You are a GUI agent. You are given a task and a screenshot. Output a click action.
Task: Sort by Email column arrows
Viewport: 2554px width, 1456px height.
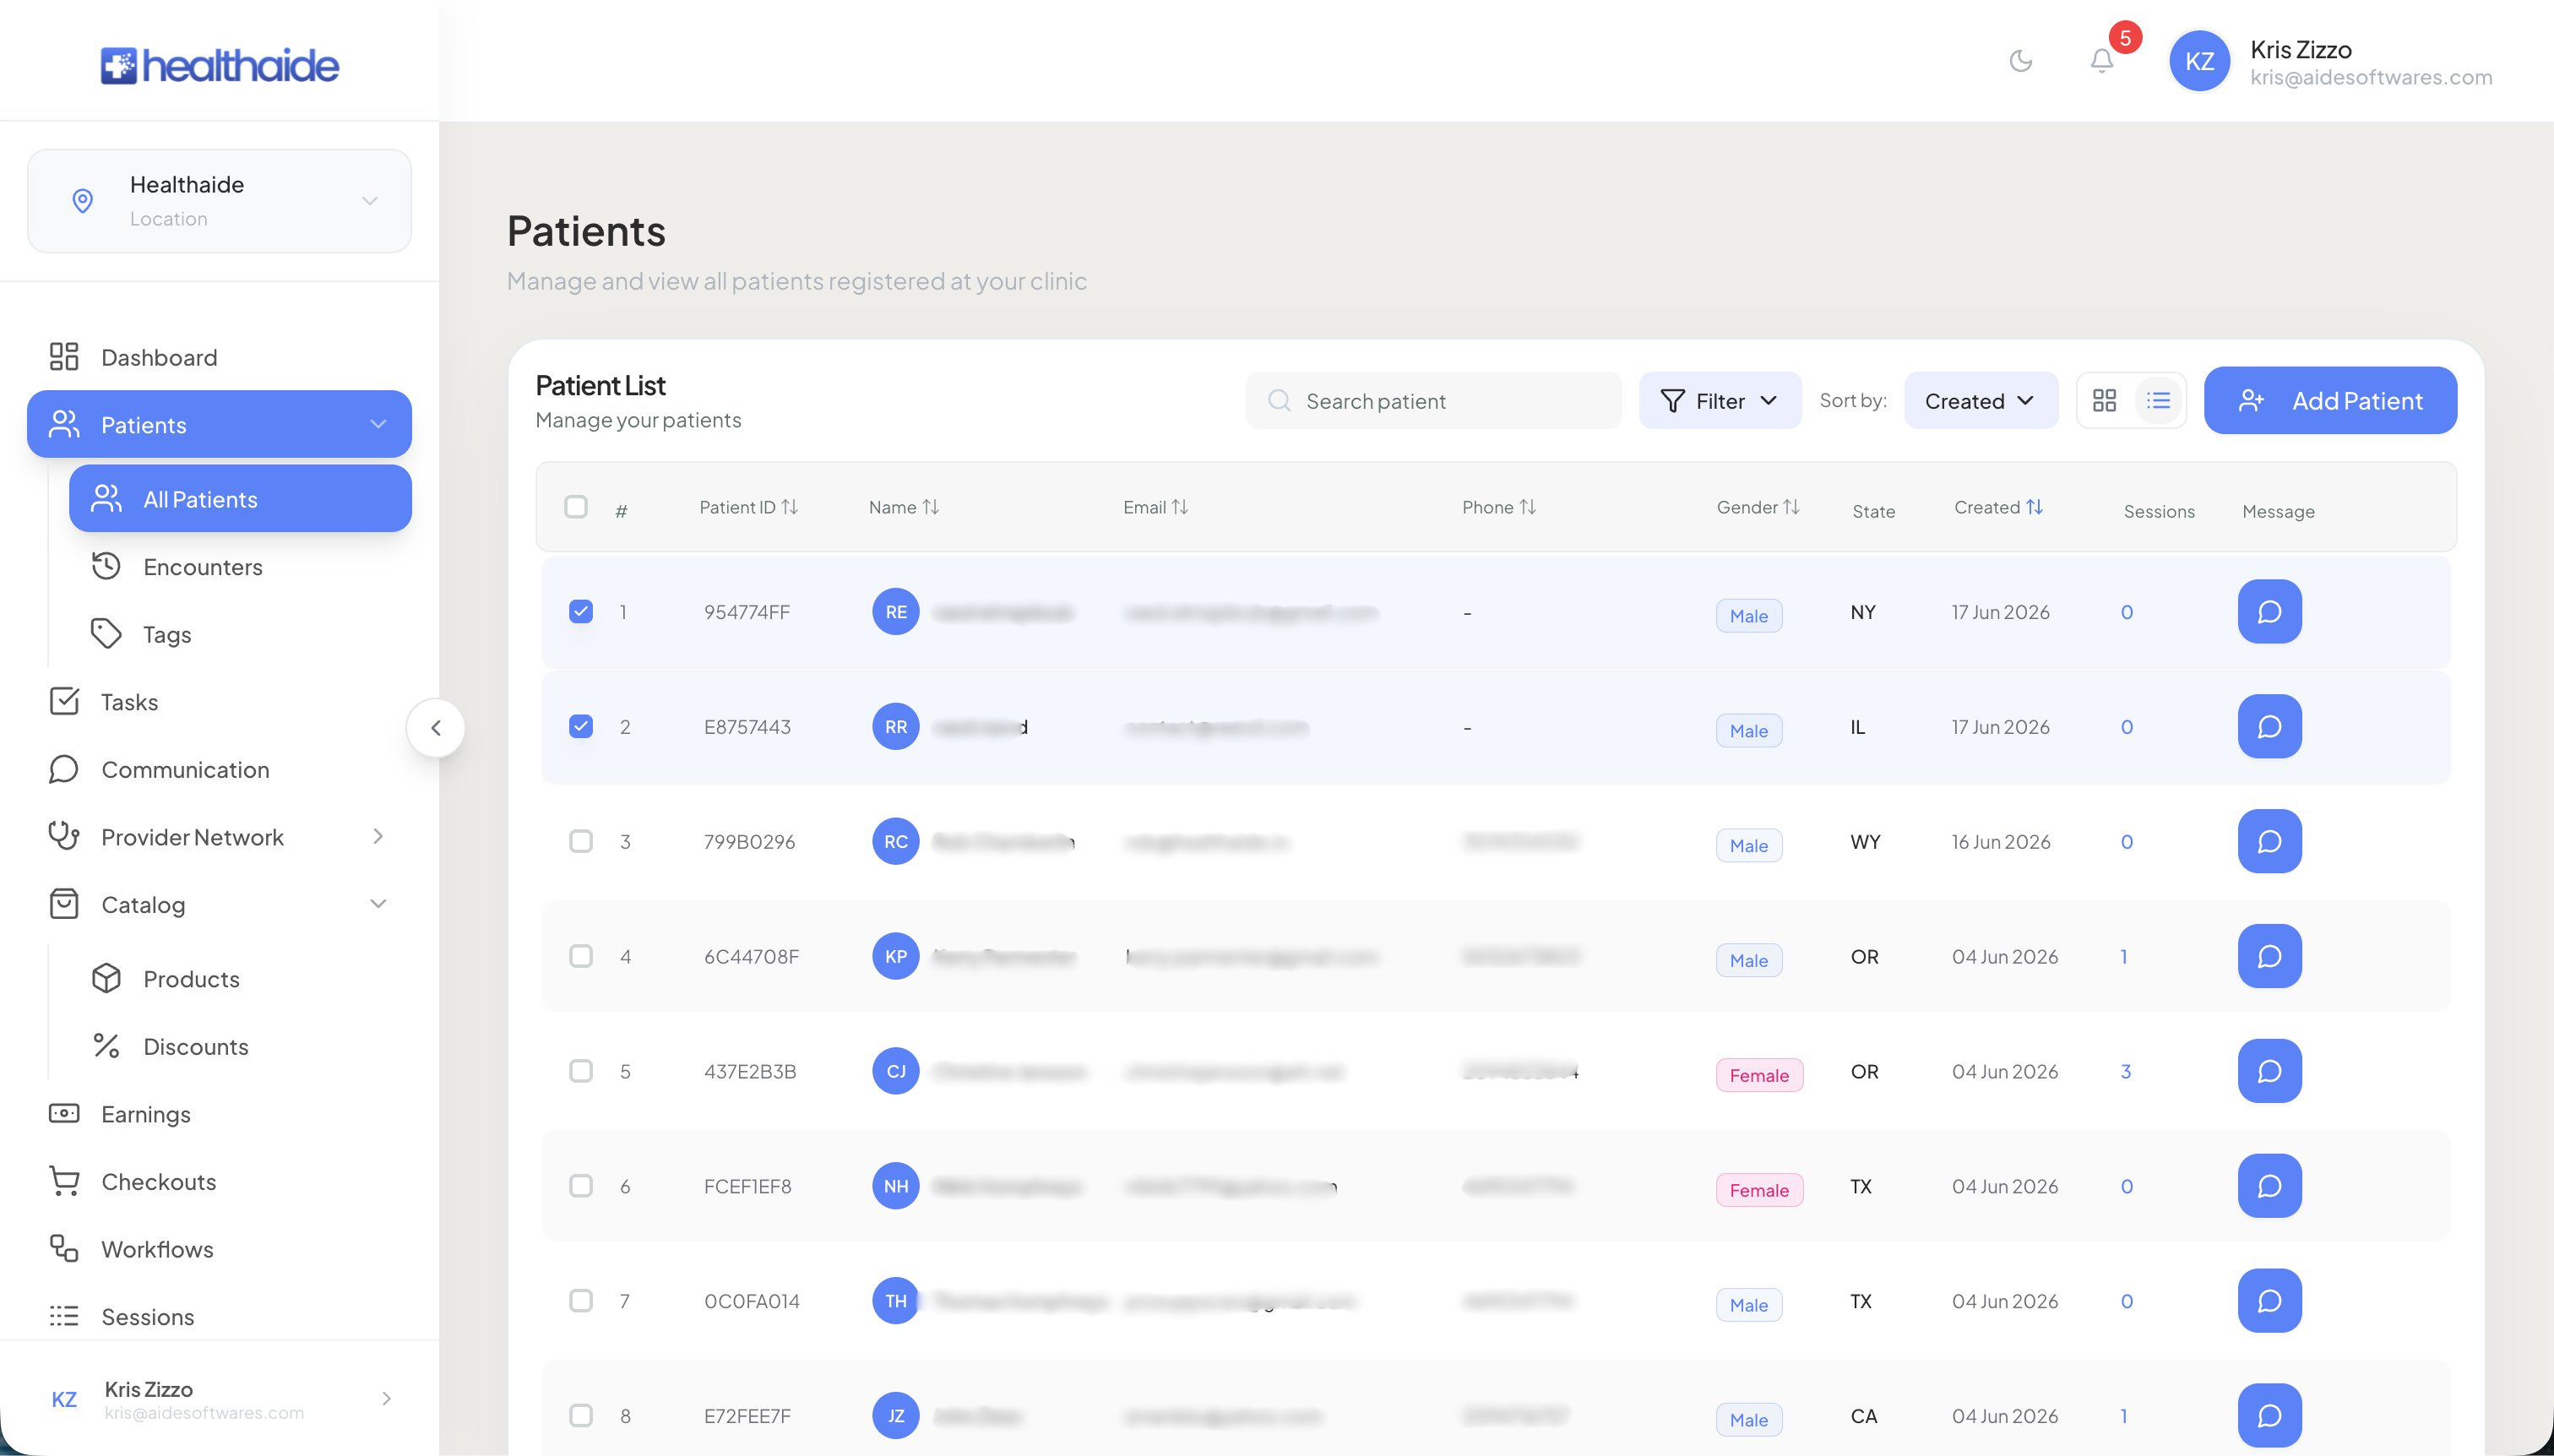1180,507
